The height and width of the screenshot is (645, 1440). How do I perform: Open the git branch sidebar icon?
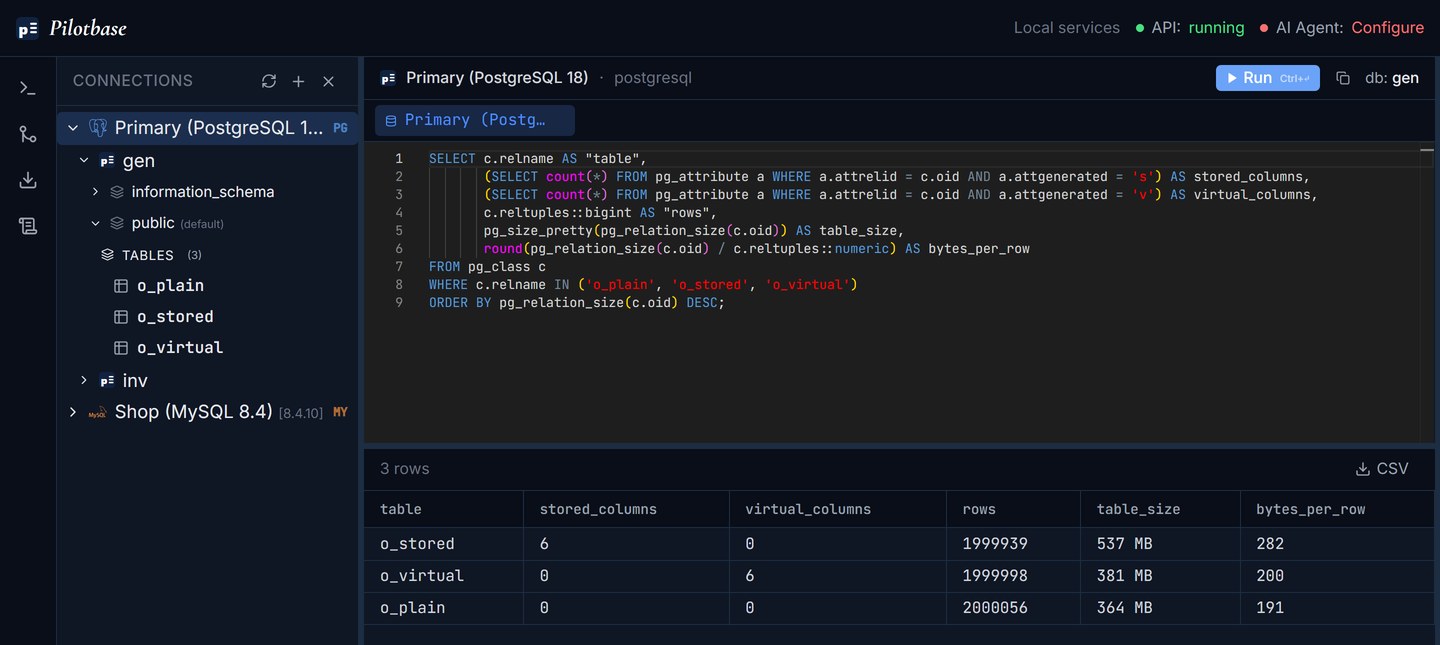tap(28, 134)
